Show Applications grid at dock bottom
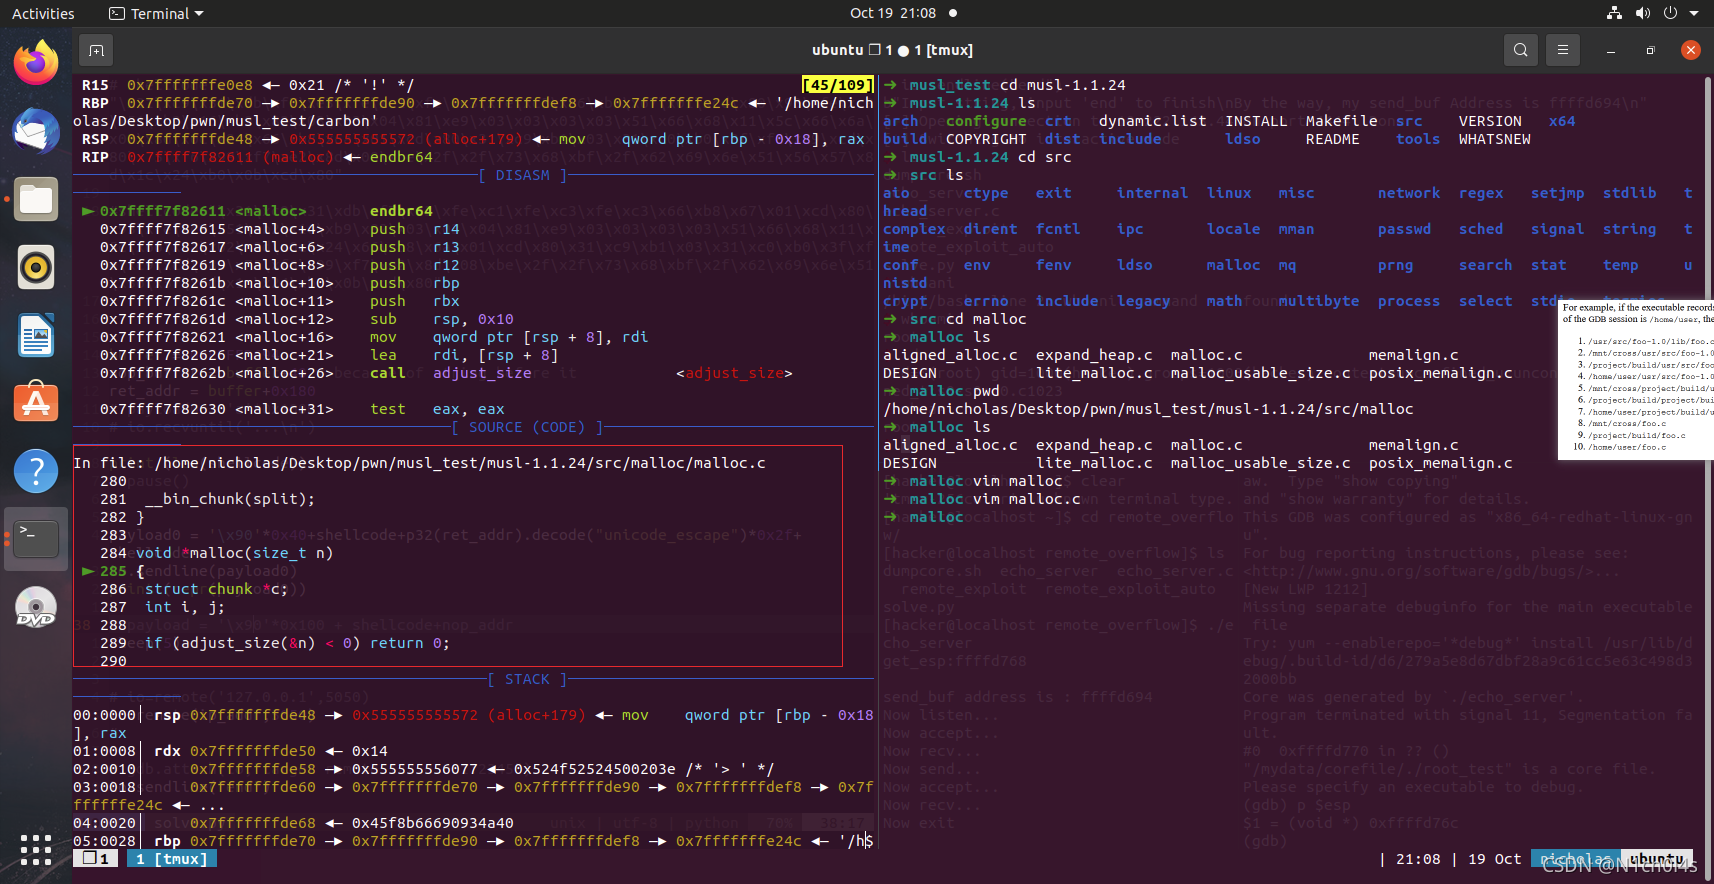This screenshot has width=1714, height=884. click(x=36, y=849)
